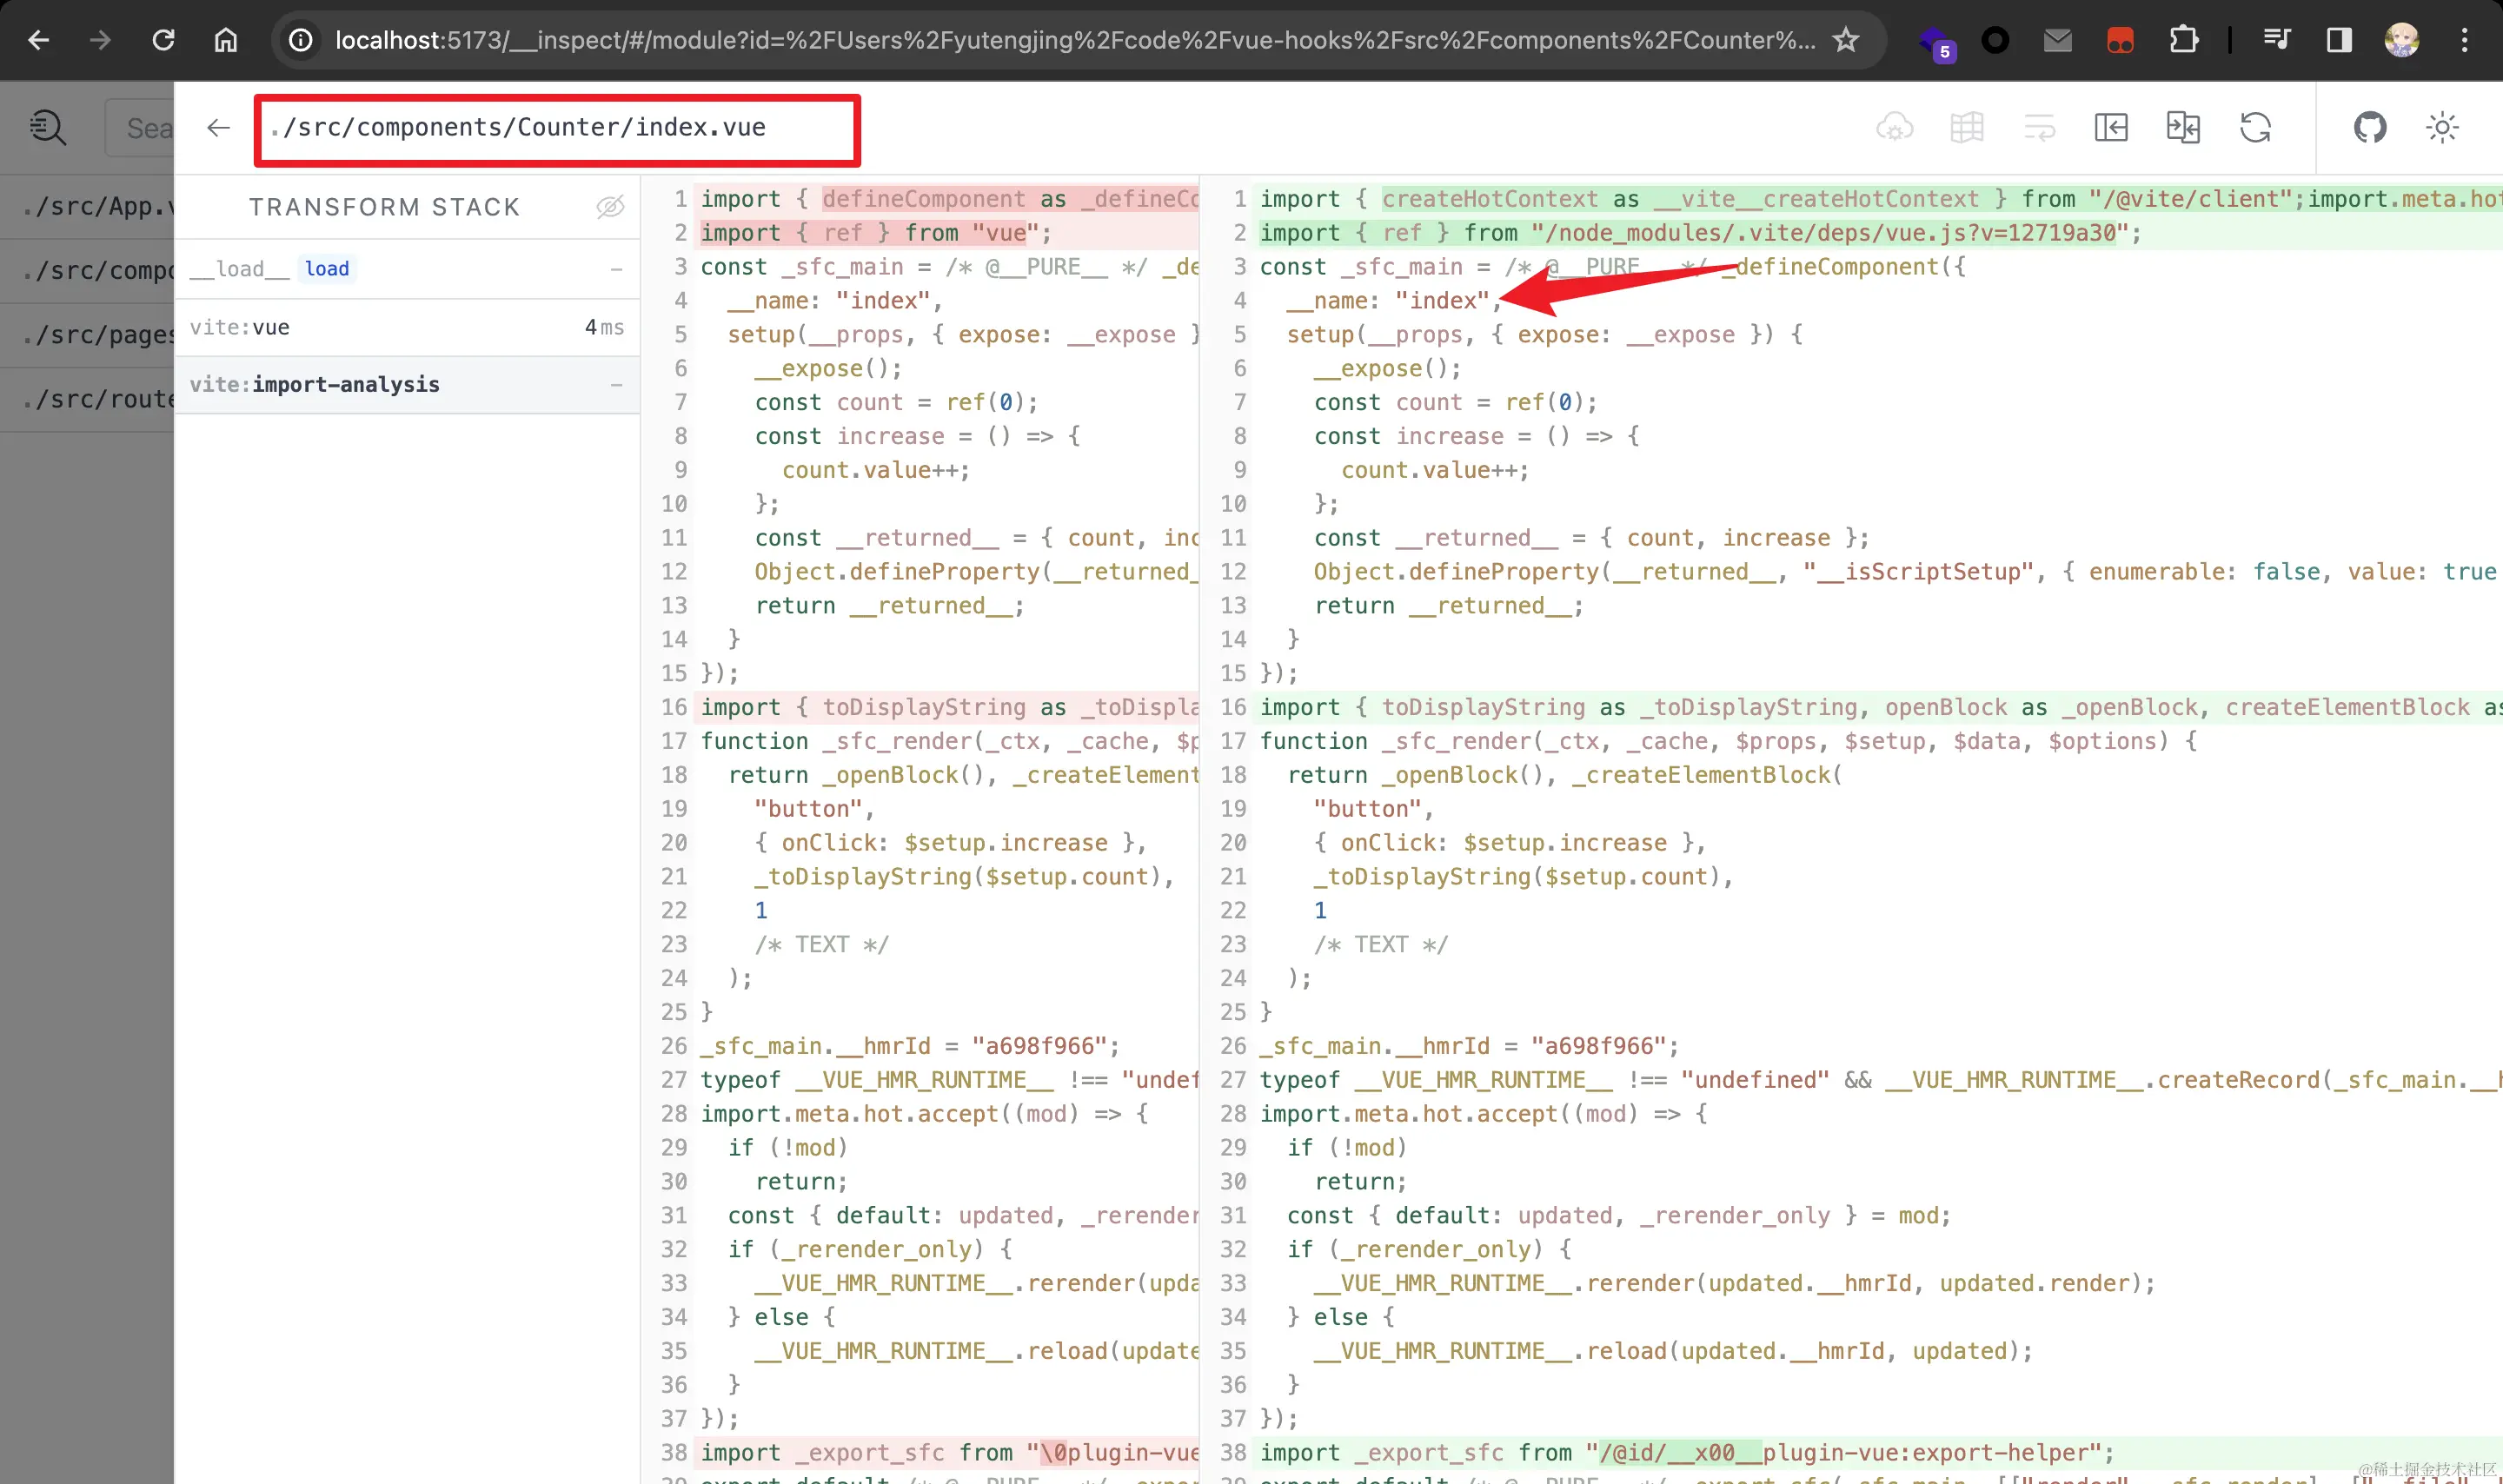This screenshot has width=2503, height=1484.
Task: Open the module graph view
Action: (1966, 127)
